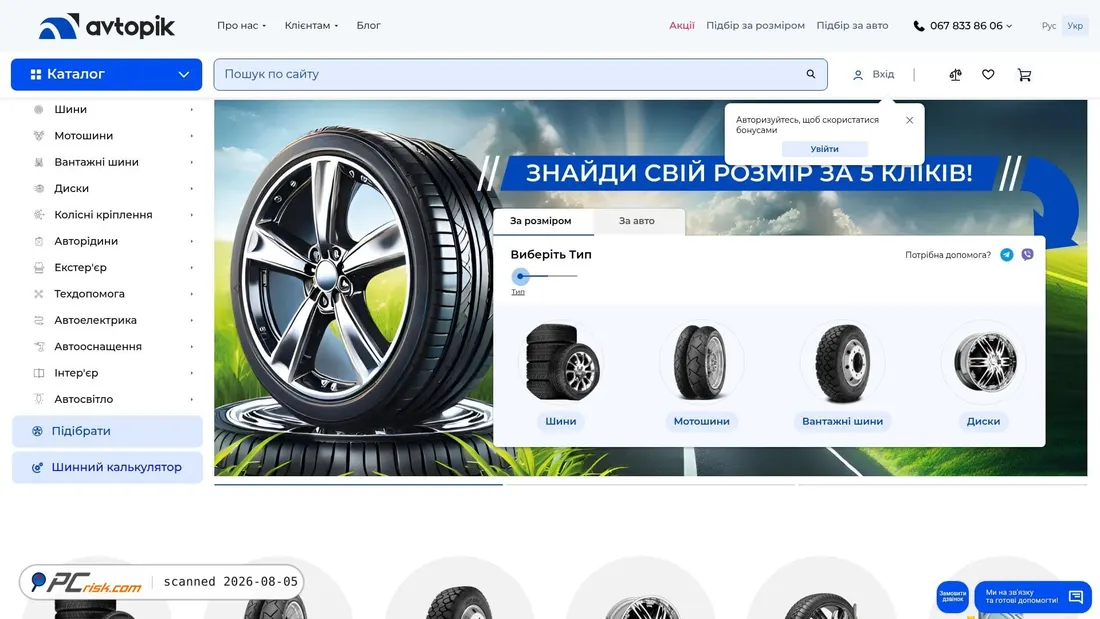Click the Мотошини sidebar category icon
The width and height of the screenshot is (1100, 619).
39,135
